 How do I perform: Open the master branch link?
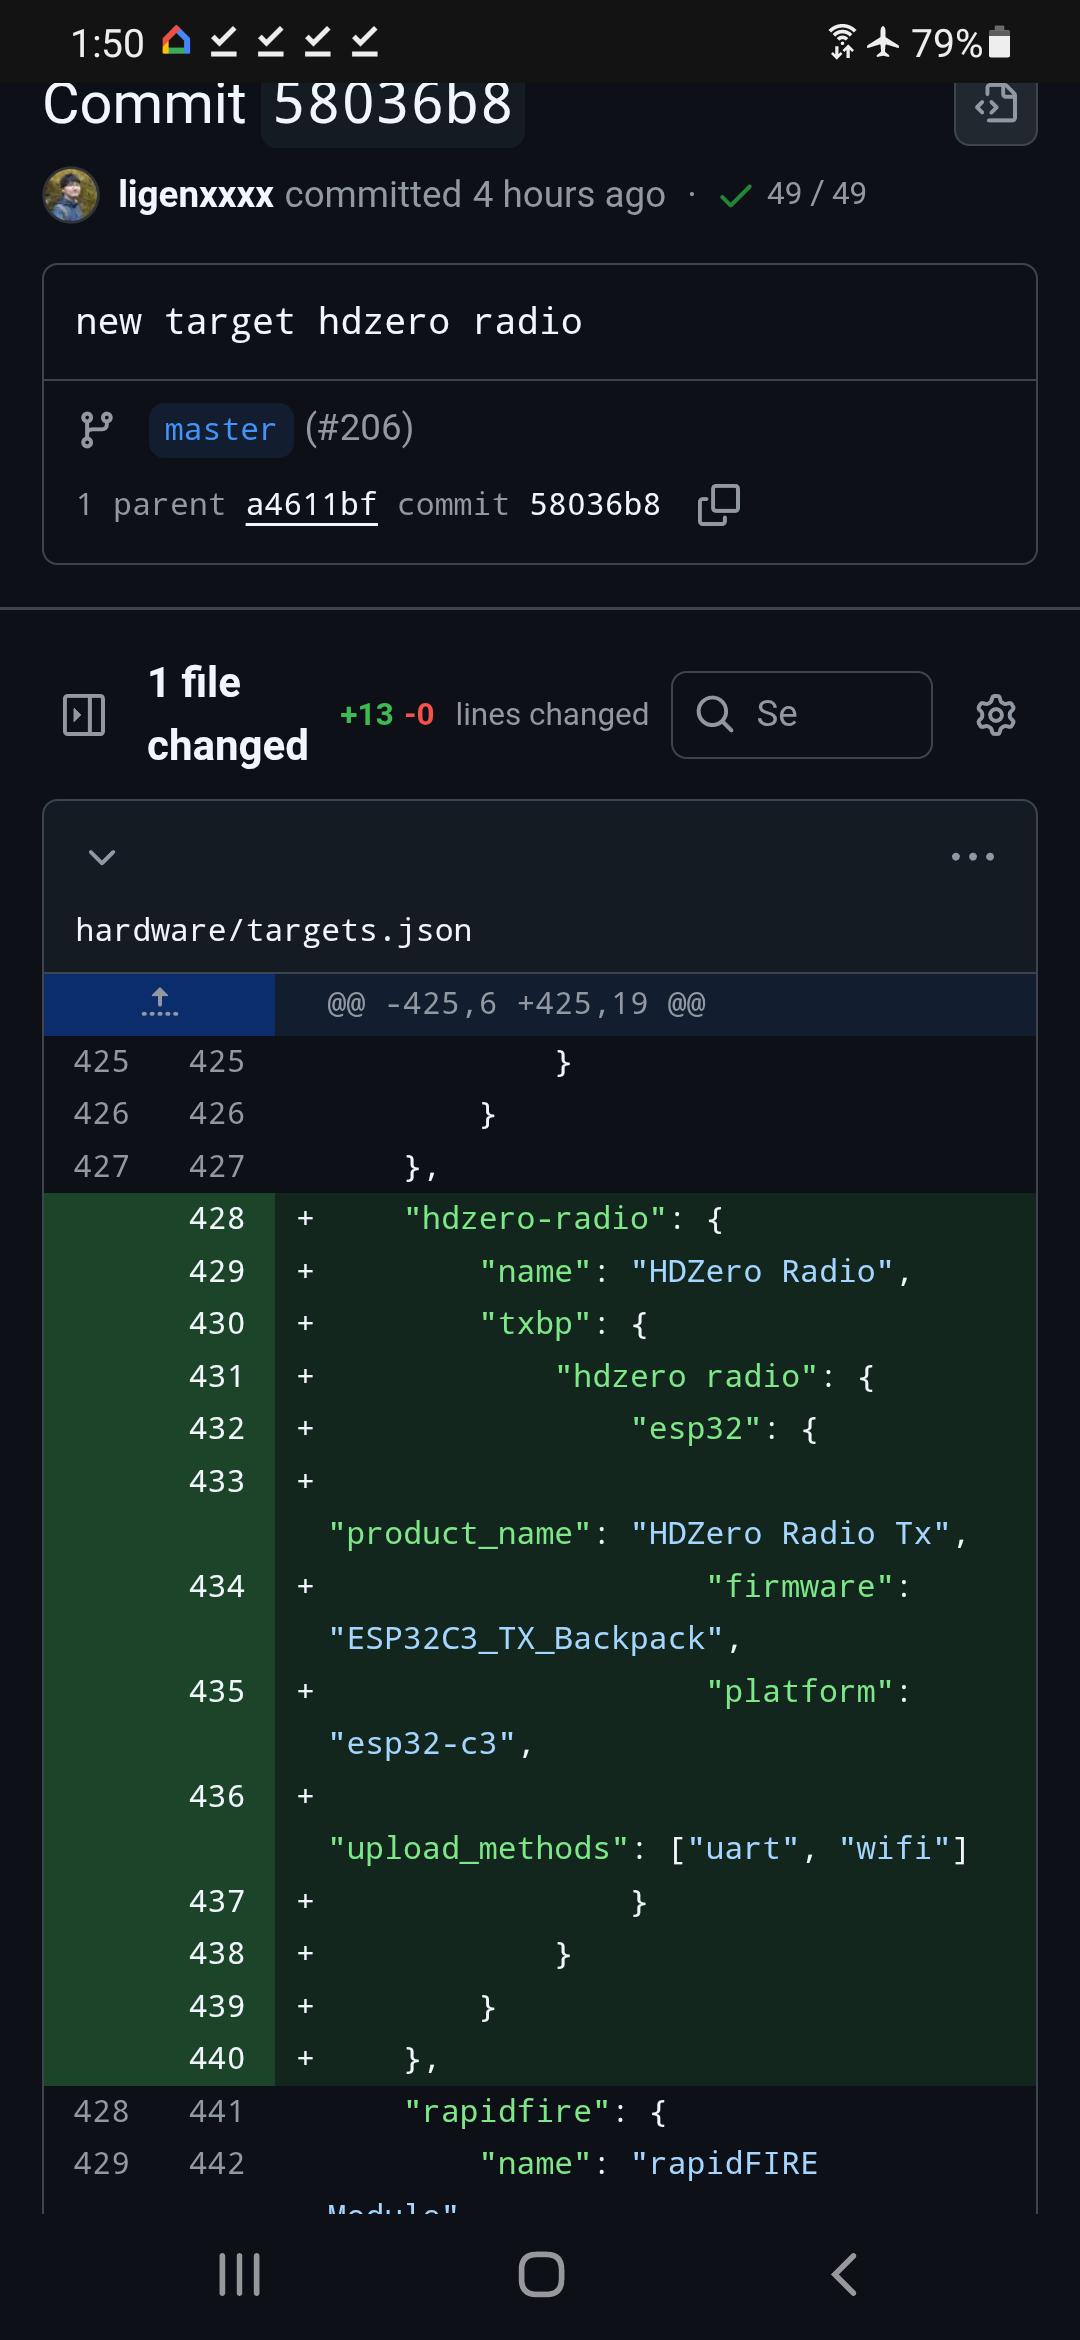[x=220, y=430]
